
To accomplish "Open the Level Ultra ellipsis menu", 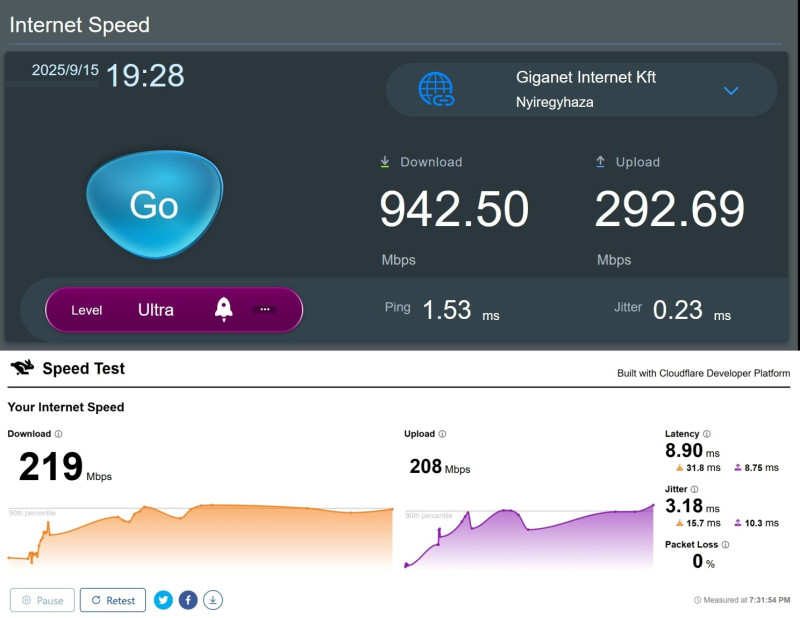I will (265, 309).
